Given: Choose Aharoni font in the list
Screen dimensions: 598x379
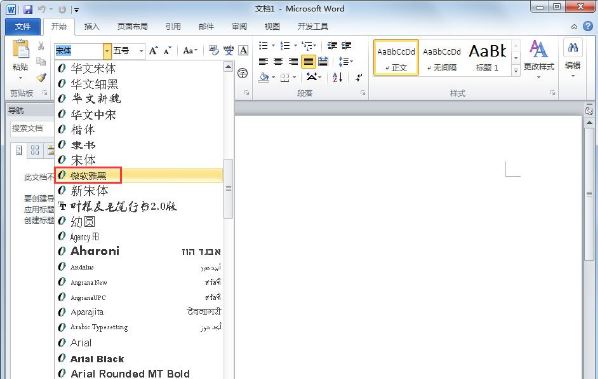Looking at the screenshot, I should 139,251.
